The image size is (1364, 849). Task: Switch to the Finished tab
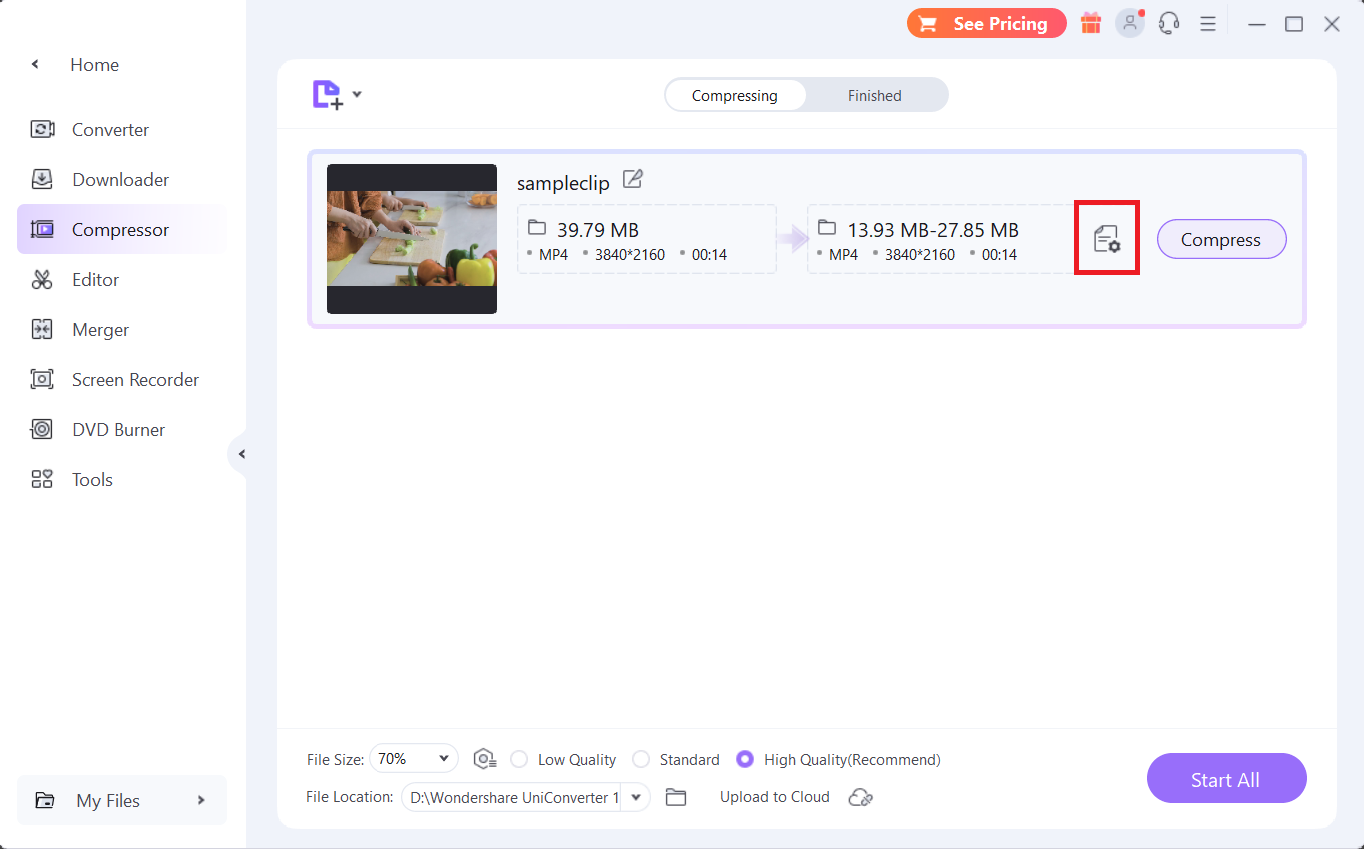pyautogui.click(x=874, y=95)
